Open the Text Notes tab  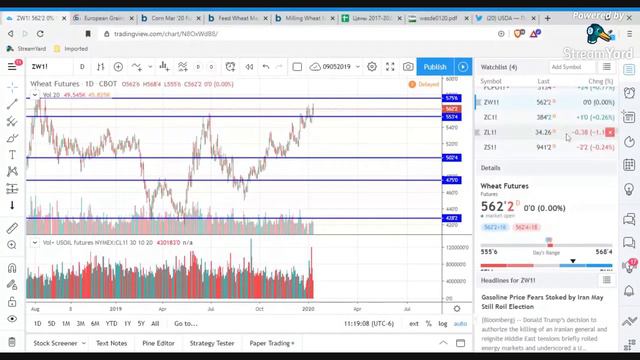coord(111,343)
